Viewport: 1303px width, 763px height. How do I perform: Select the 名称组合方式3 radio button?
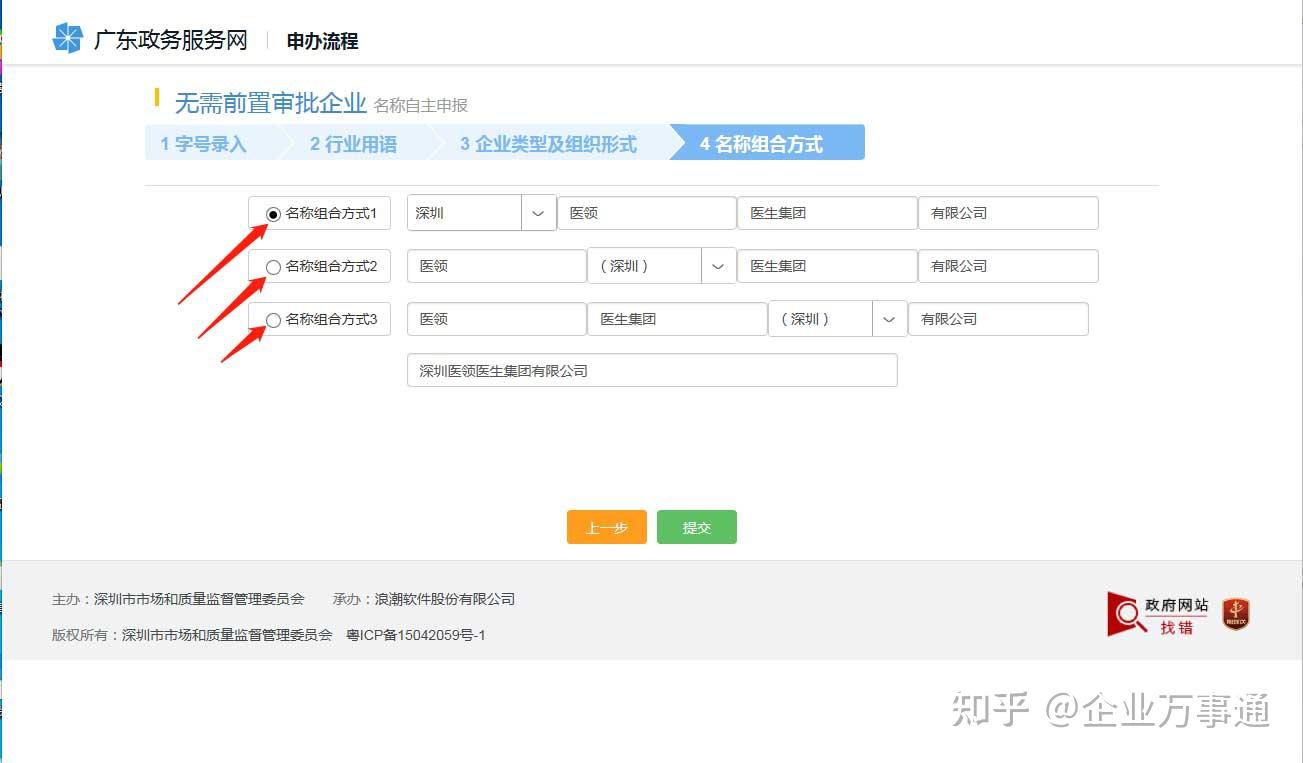pyautogui.click(x=273, y=320)
